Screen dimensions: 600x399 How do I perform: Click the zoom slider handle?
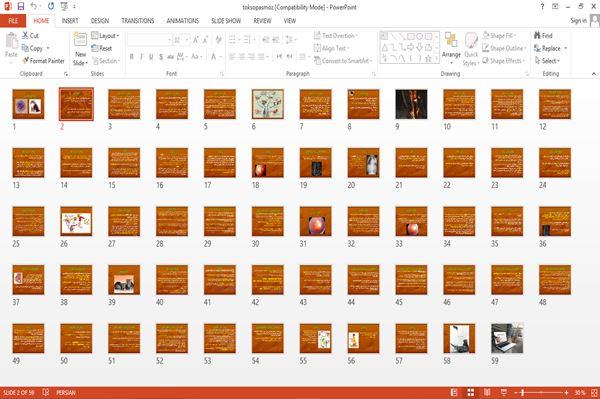pyautogui.click(x=523, y=393)
